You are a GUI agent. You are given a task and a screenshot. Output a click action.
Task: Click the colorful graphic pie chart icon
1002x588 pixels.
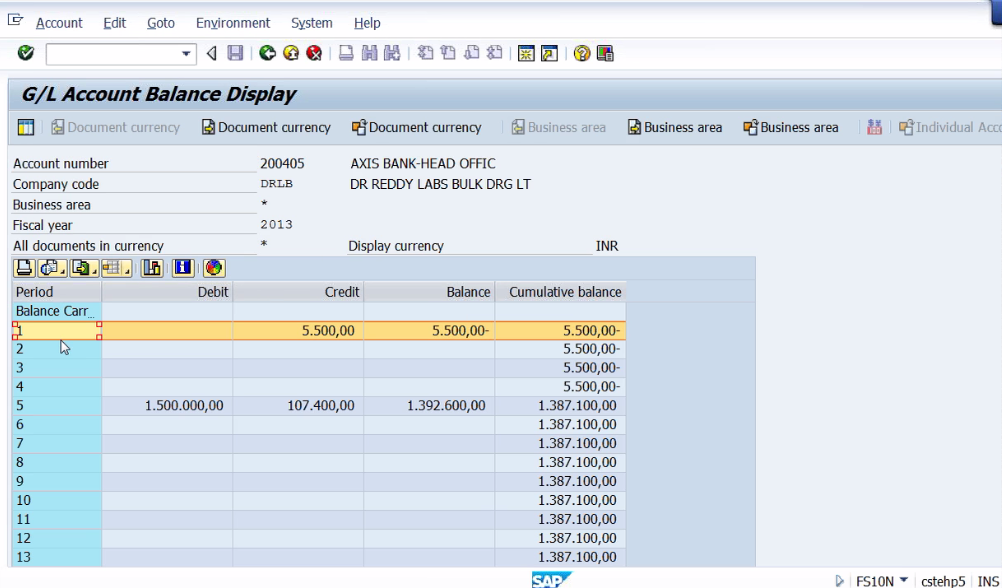tap(214, 268)
